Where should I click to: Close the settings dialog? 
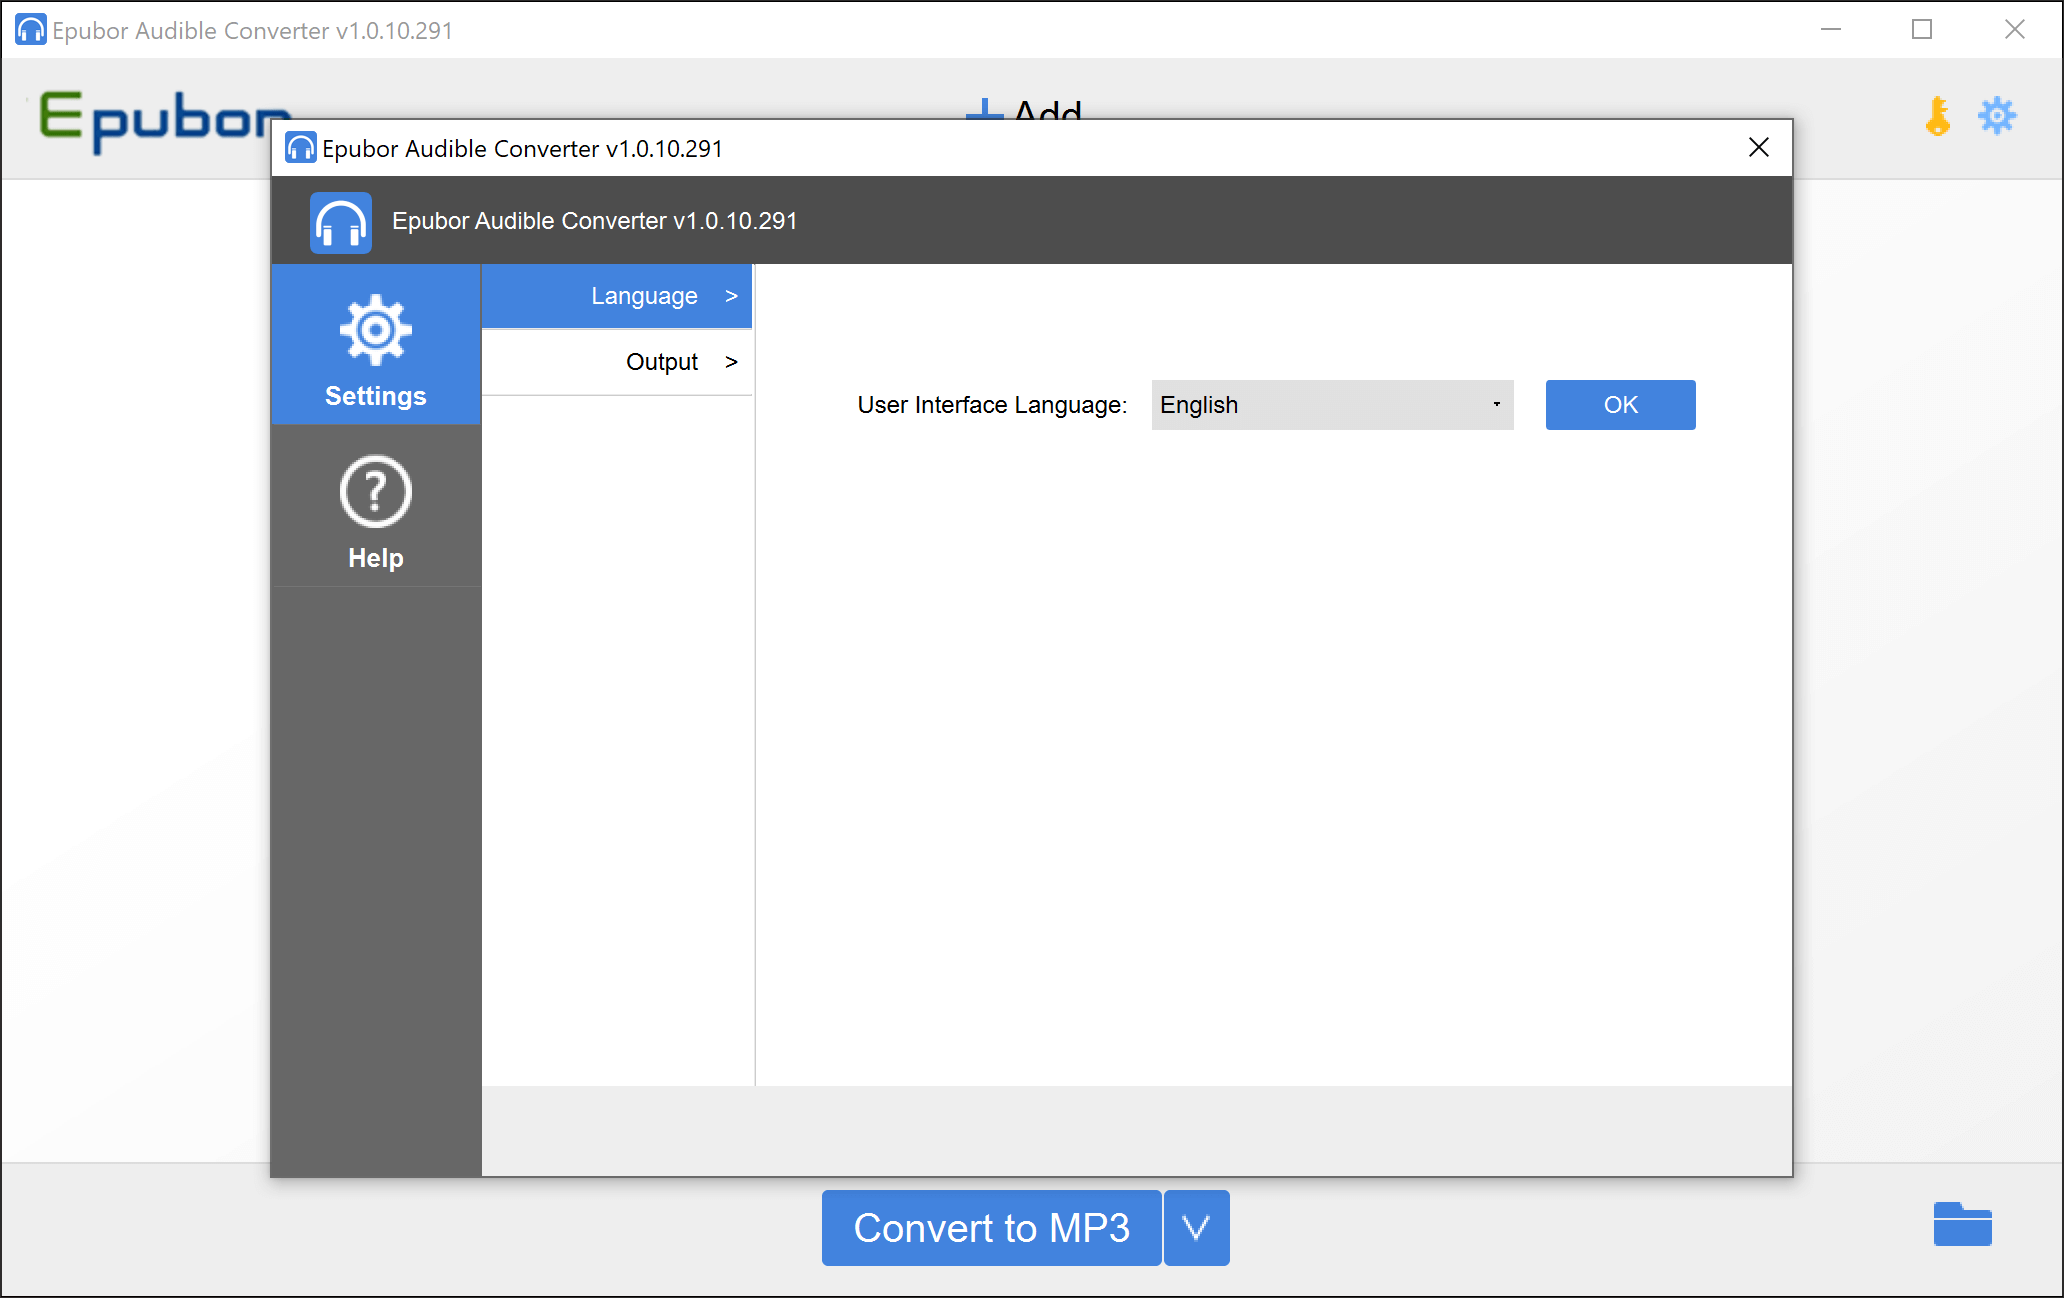tap(1759, 148)
